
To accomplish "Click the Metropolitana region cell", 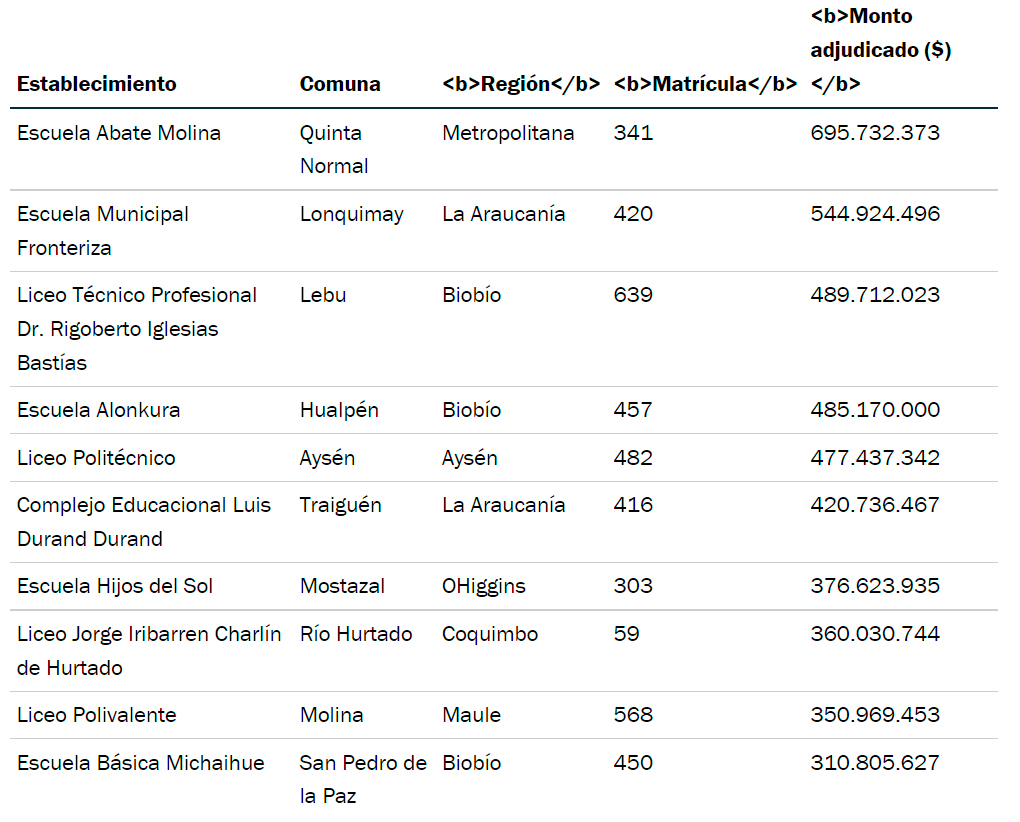I will coord(508,133).
